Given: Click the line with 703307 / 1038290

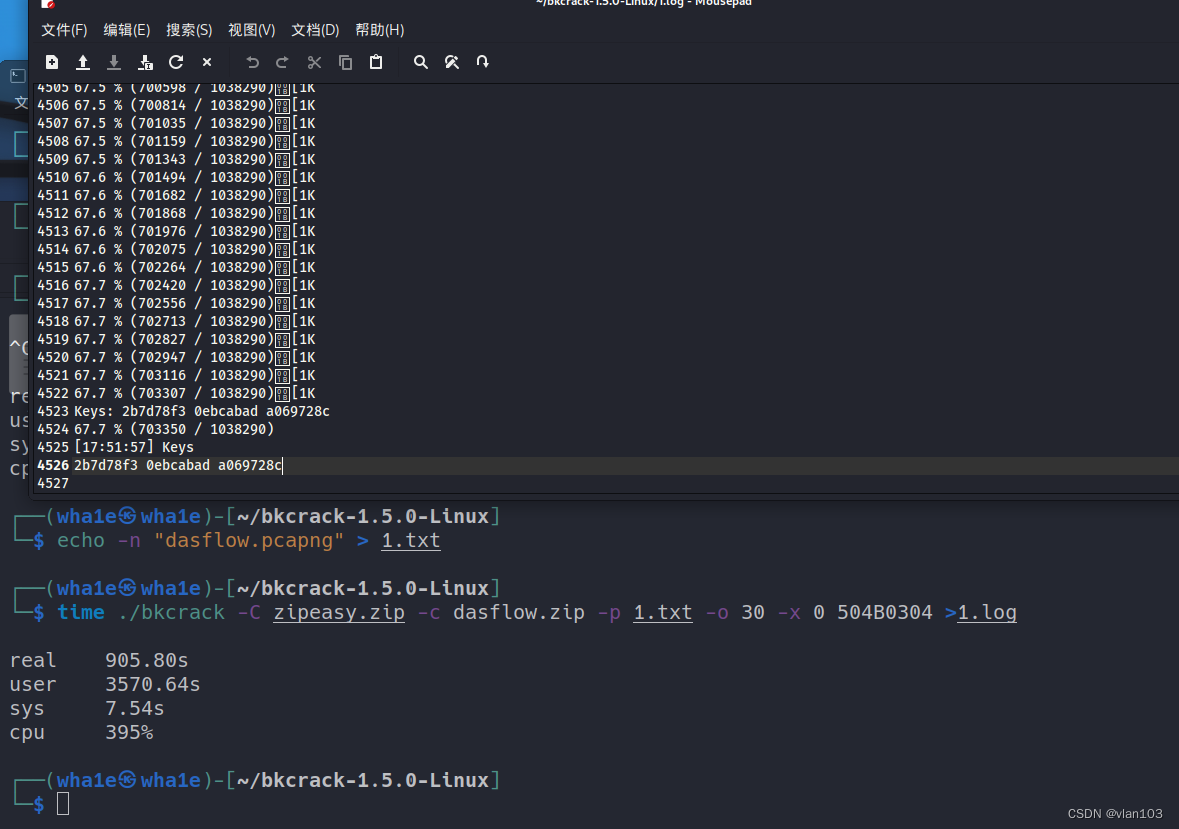Looking at the screenshot, I should click(194, 393).
